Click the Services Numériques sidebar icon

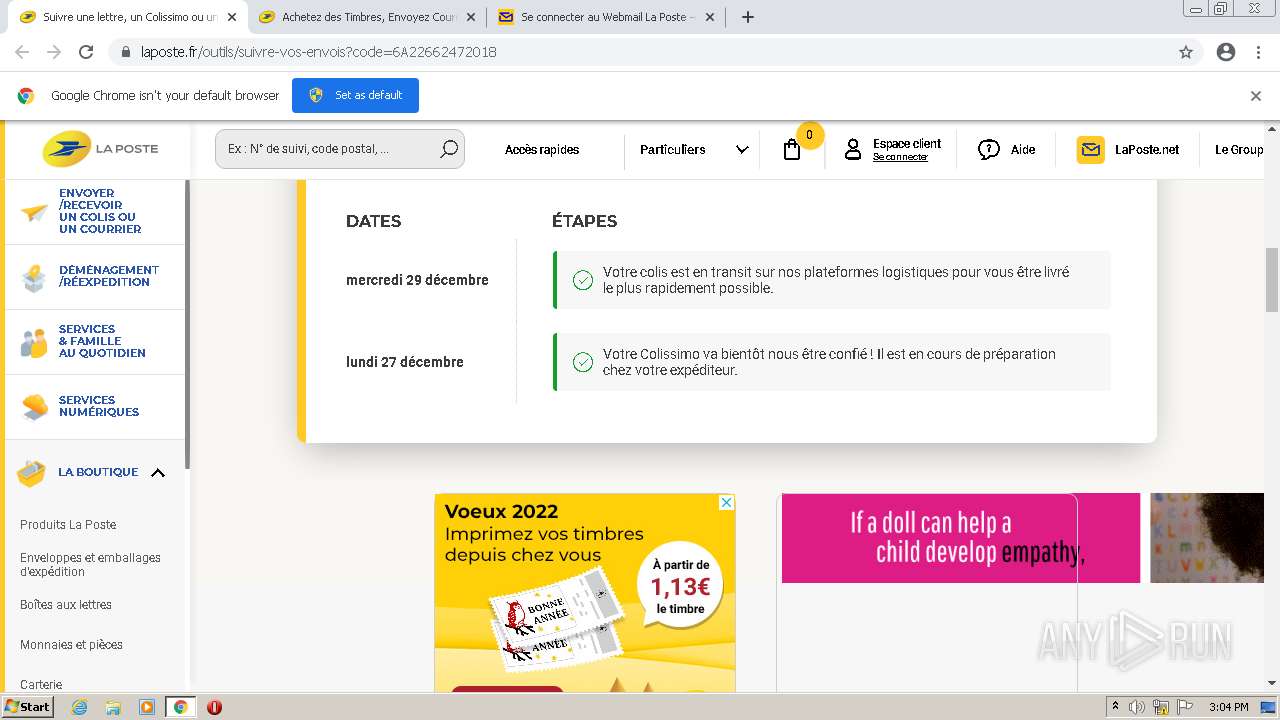tap(34, 406)
